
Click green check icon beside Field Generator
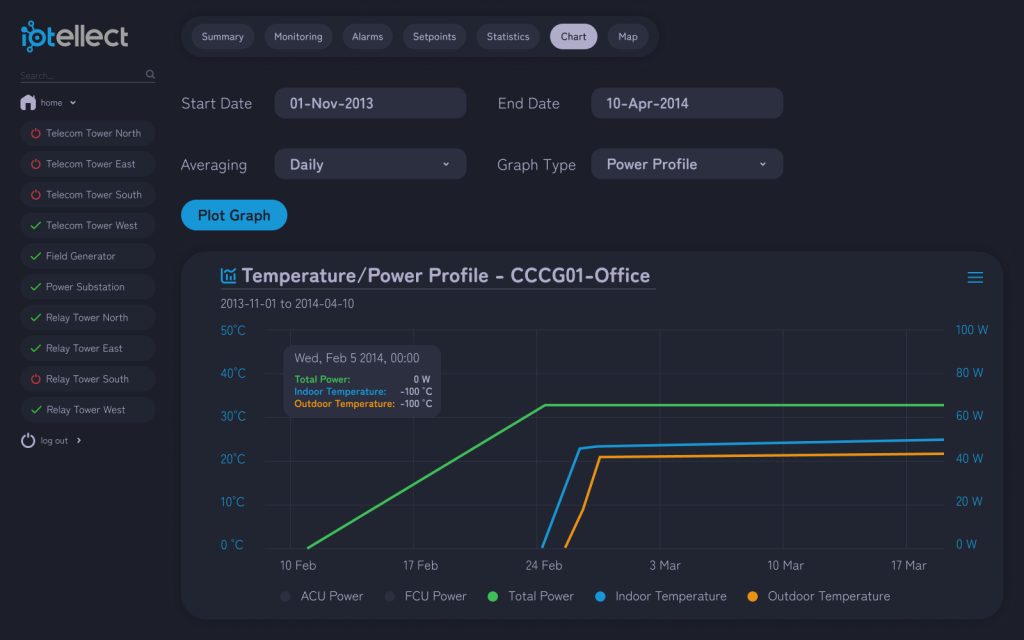point(35,256)
